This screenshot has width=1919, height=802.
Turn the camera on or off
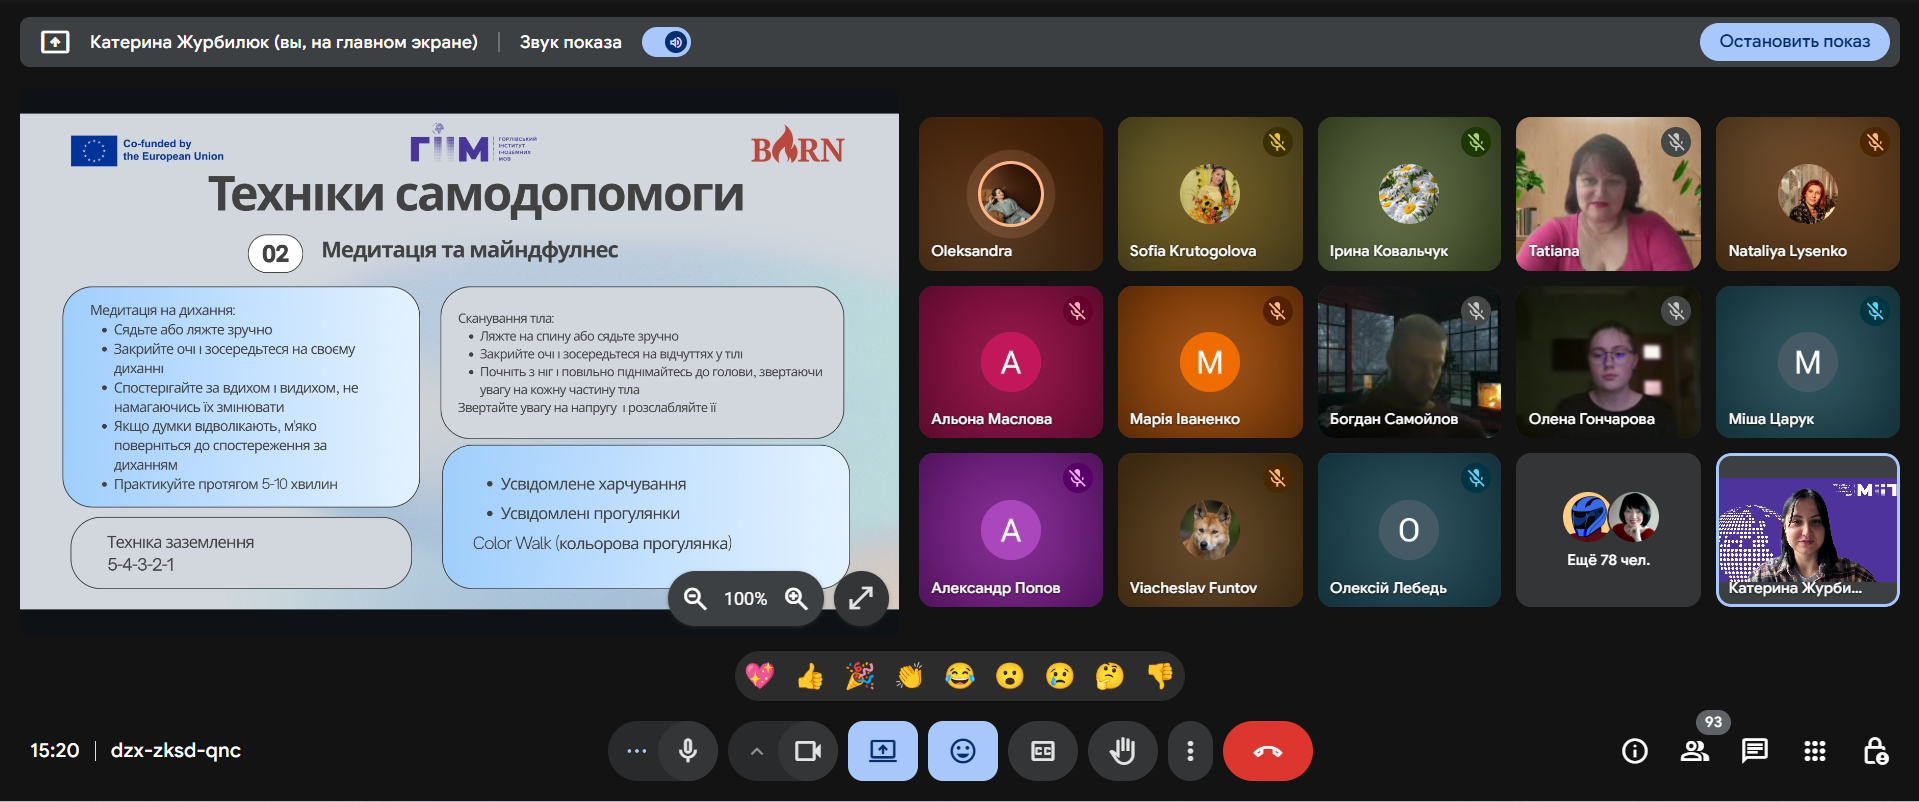click(807, 751)
